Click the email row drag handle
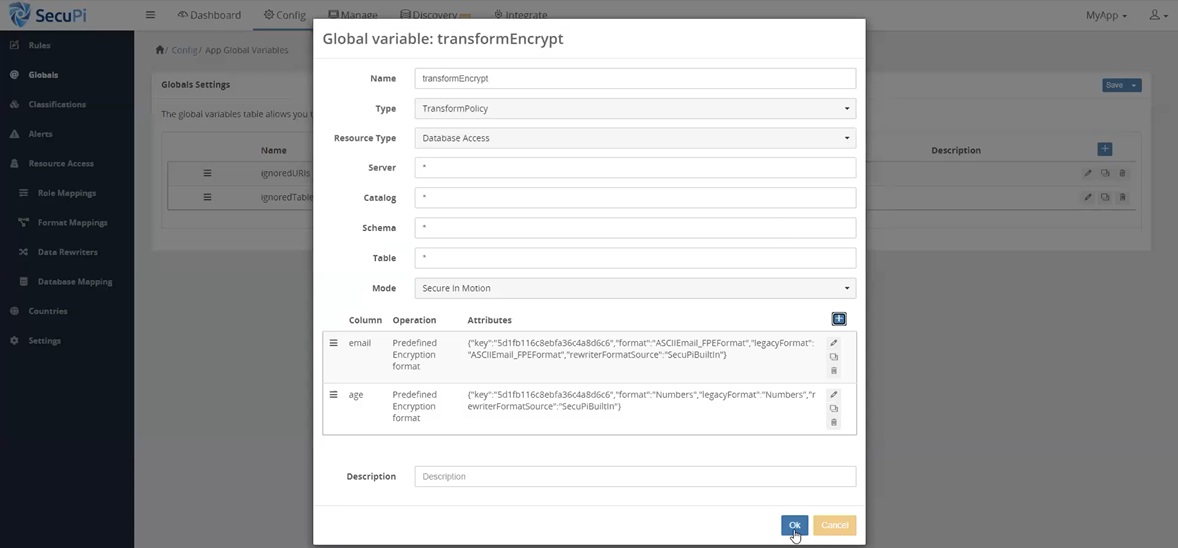This screenshot has height=548, width=1178. click(334, 343)
